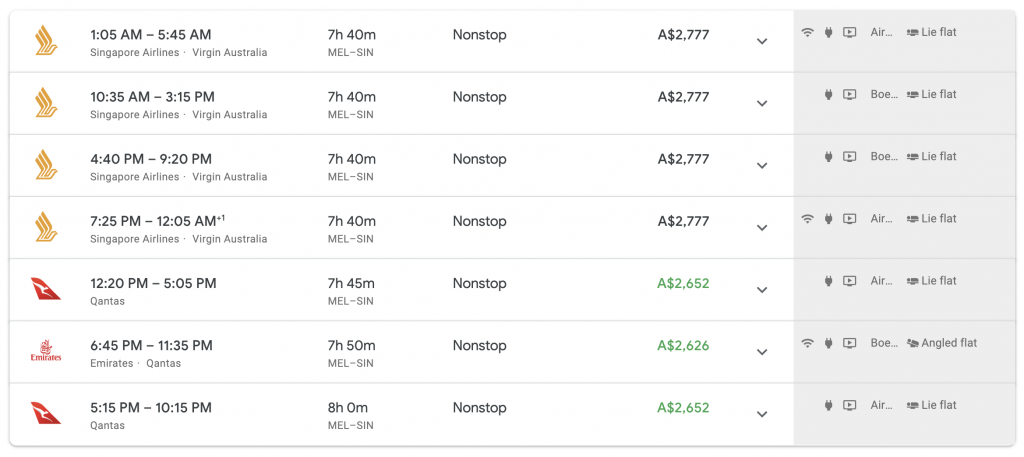The image size is (1024, 457).
Task: Expand 5:15 PM Qantas flight details
Action: coord(761,414)
